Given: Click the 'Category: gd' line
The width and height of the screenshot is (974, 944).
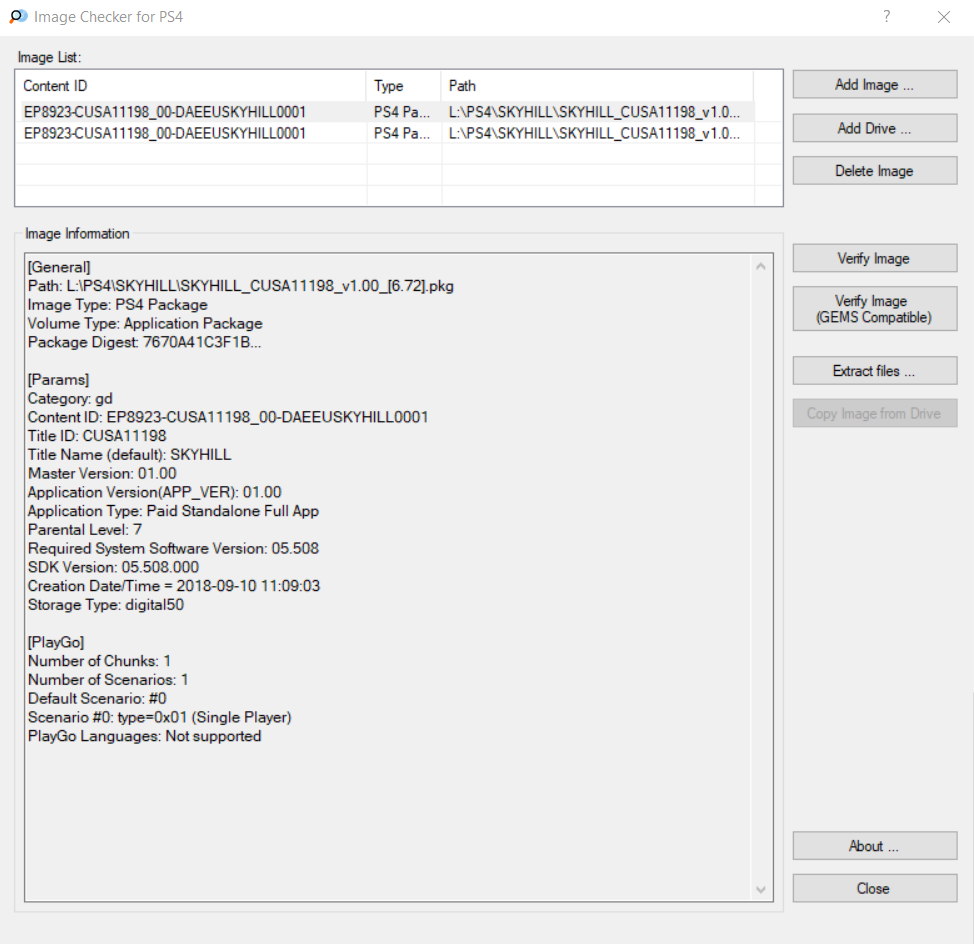Looking at the screenshot, I should (70, 398).
